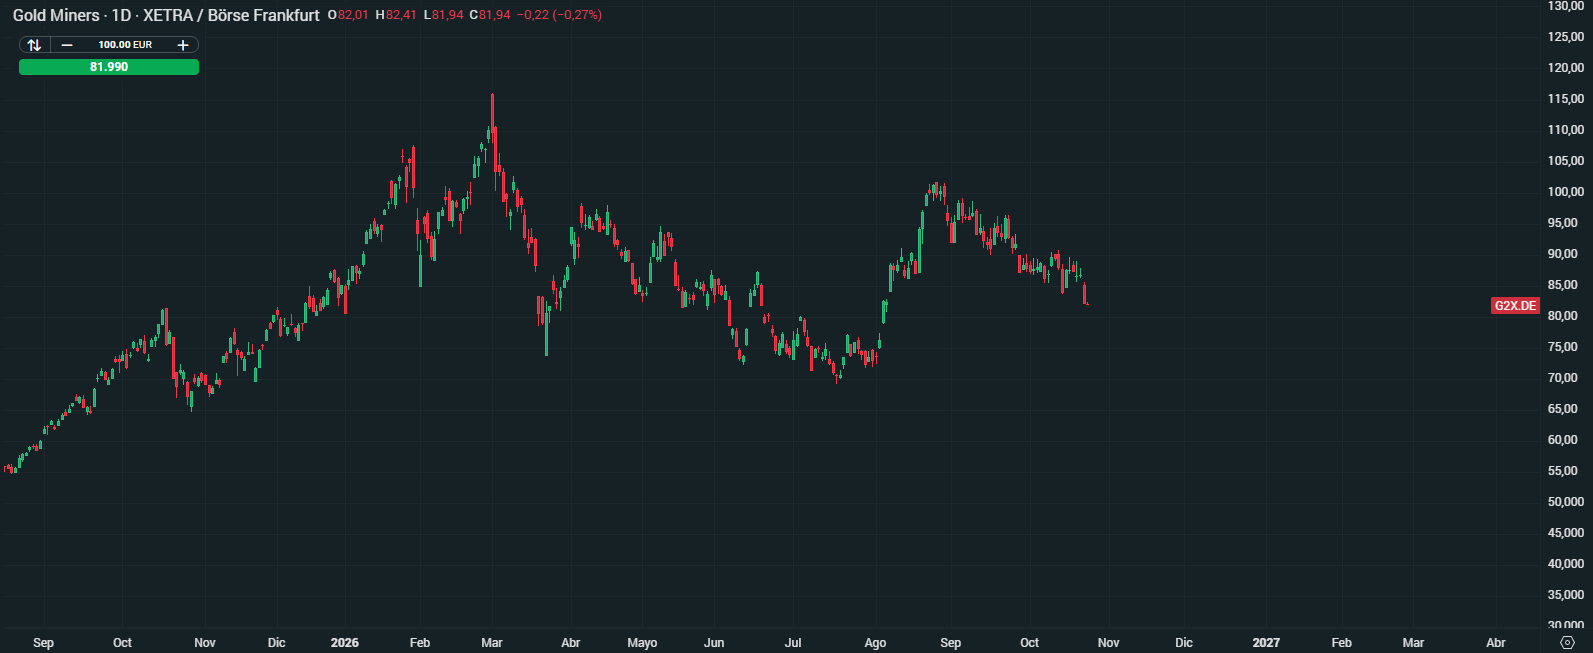Click the change value −0,22 (−0,27%)
This screenshot has height=653, width=1593.
pos(559,15)
